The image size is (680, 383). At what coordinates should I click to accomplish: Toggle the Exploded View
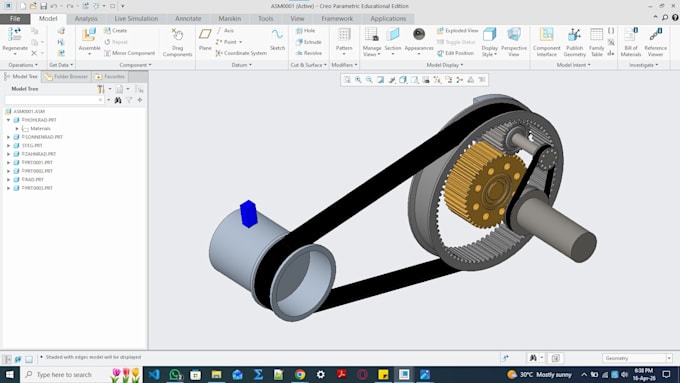[x=458, y=30]
